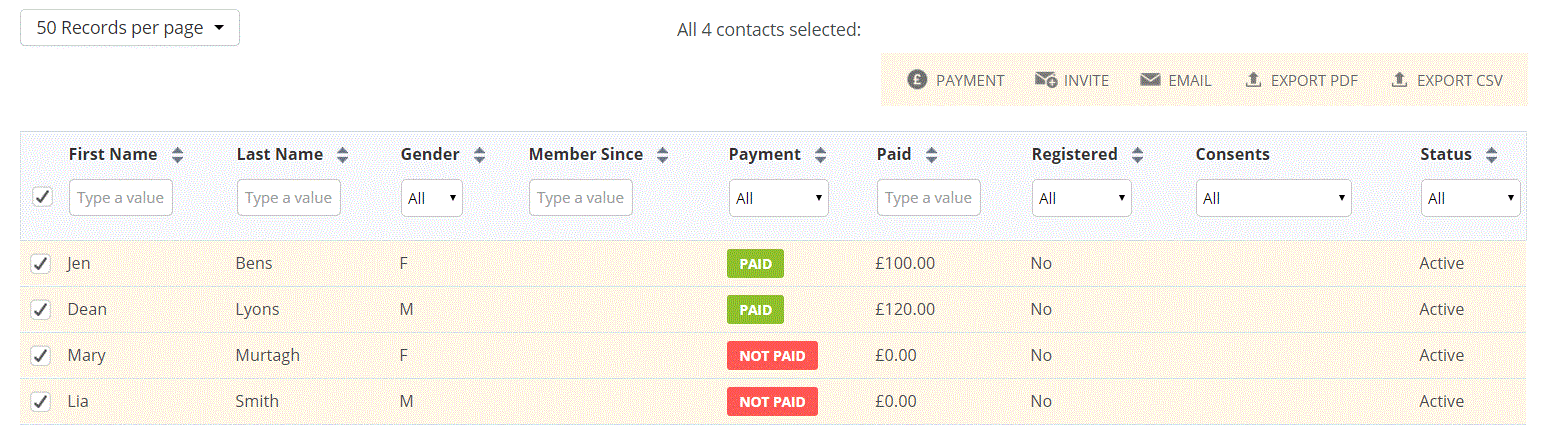Click the PAID badge for Dean Lyons
The width and height of the screenshot is (1548, 437).
coord(755,310)
